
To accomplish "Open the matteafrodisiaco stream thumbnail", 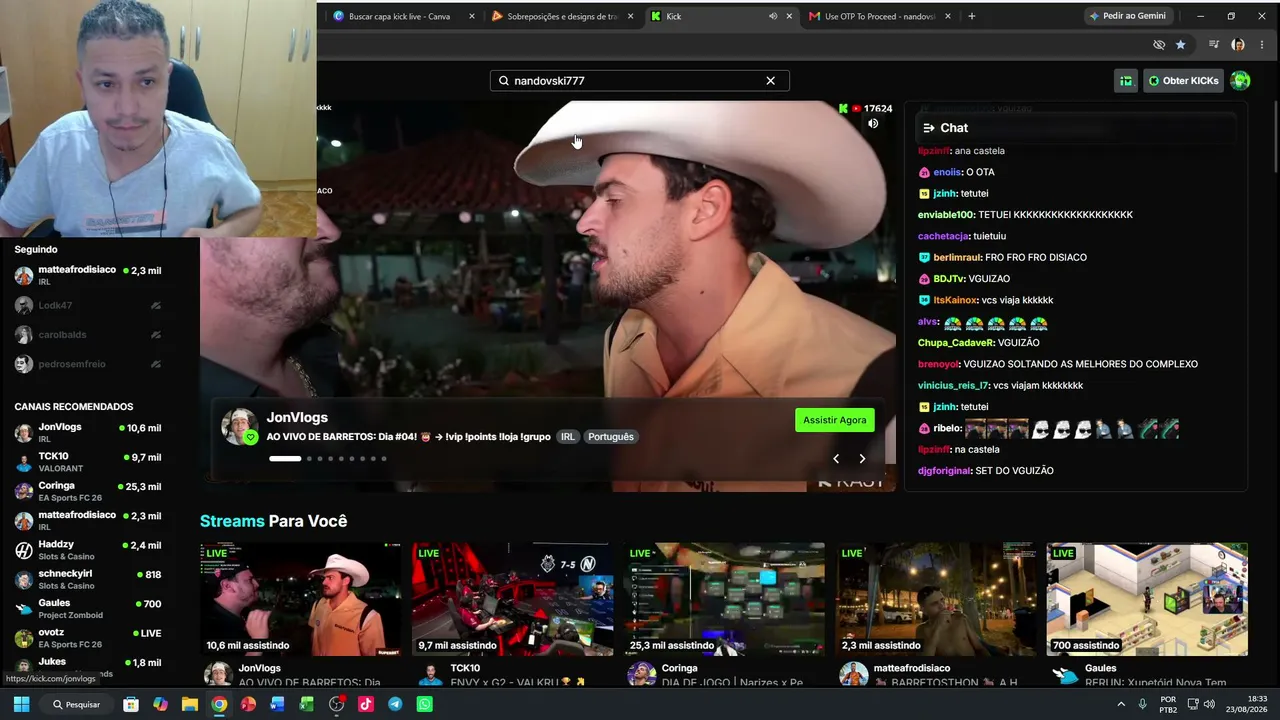I will click(x=936, y=599).
